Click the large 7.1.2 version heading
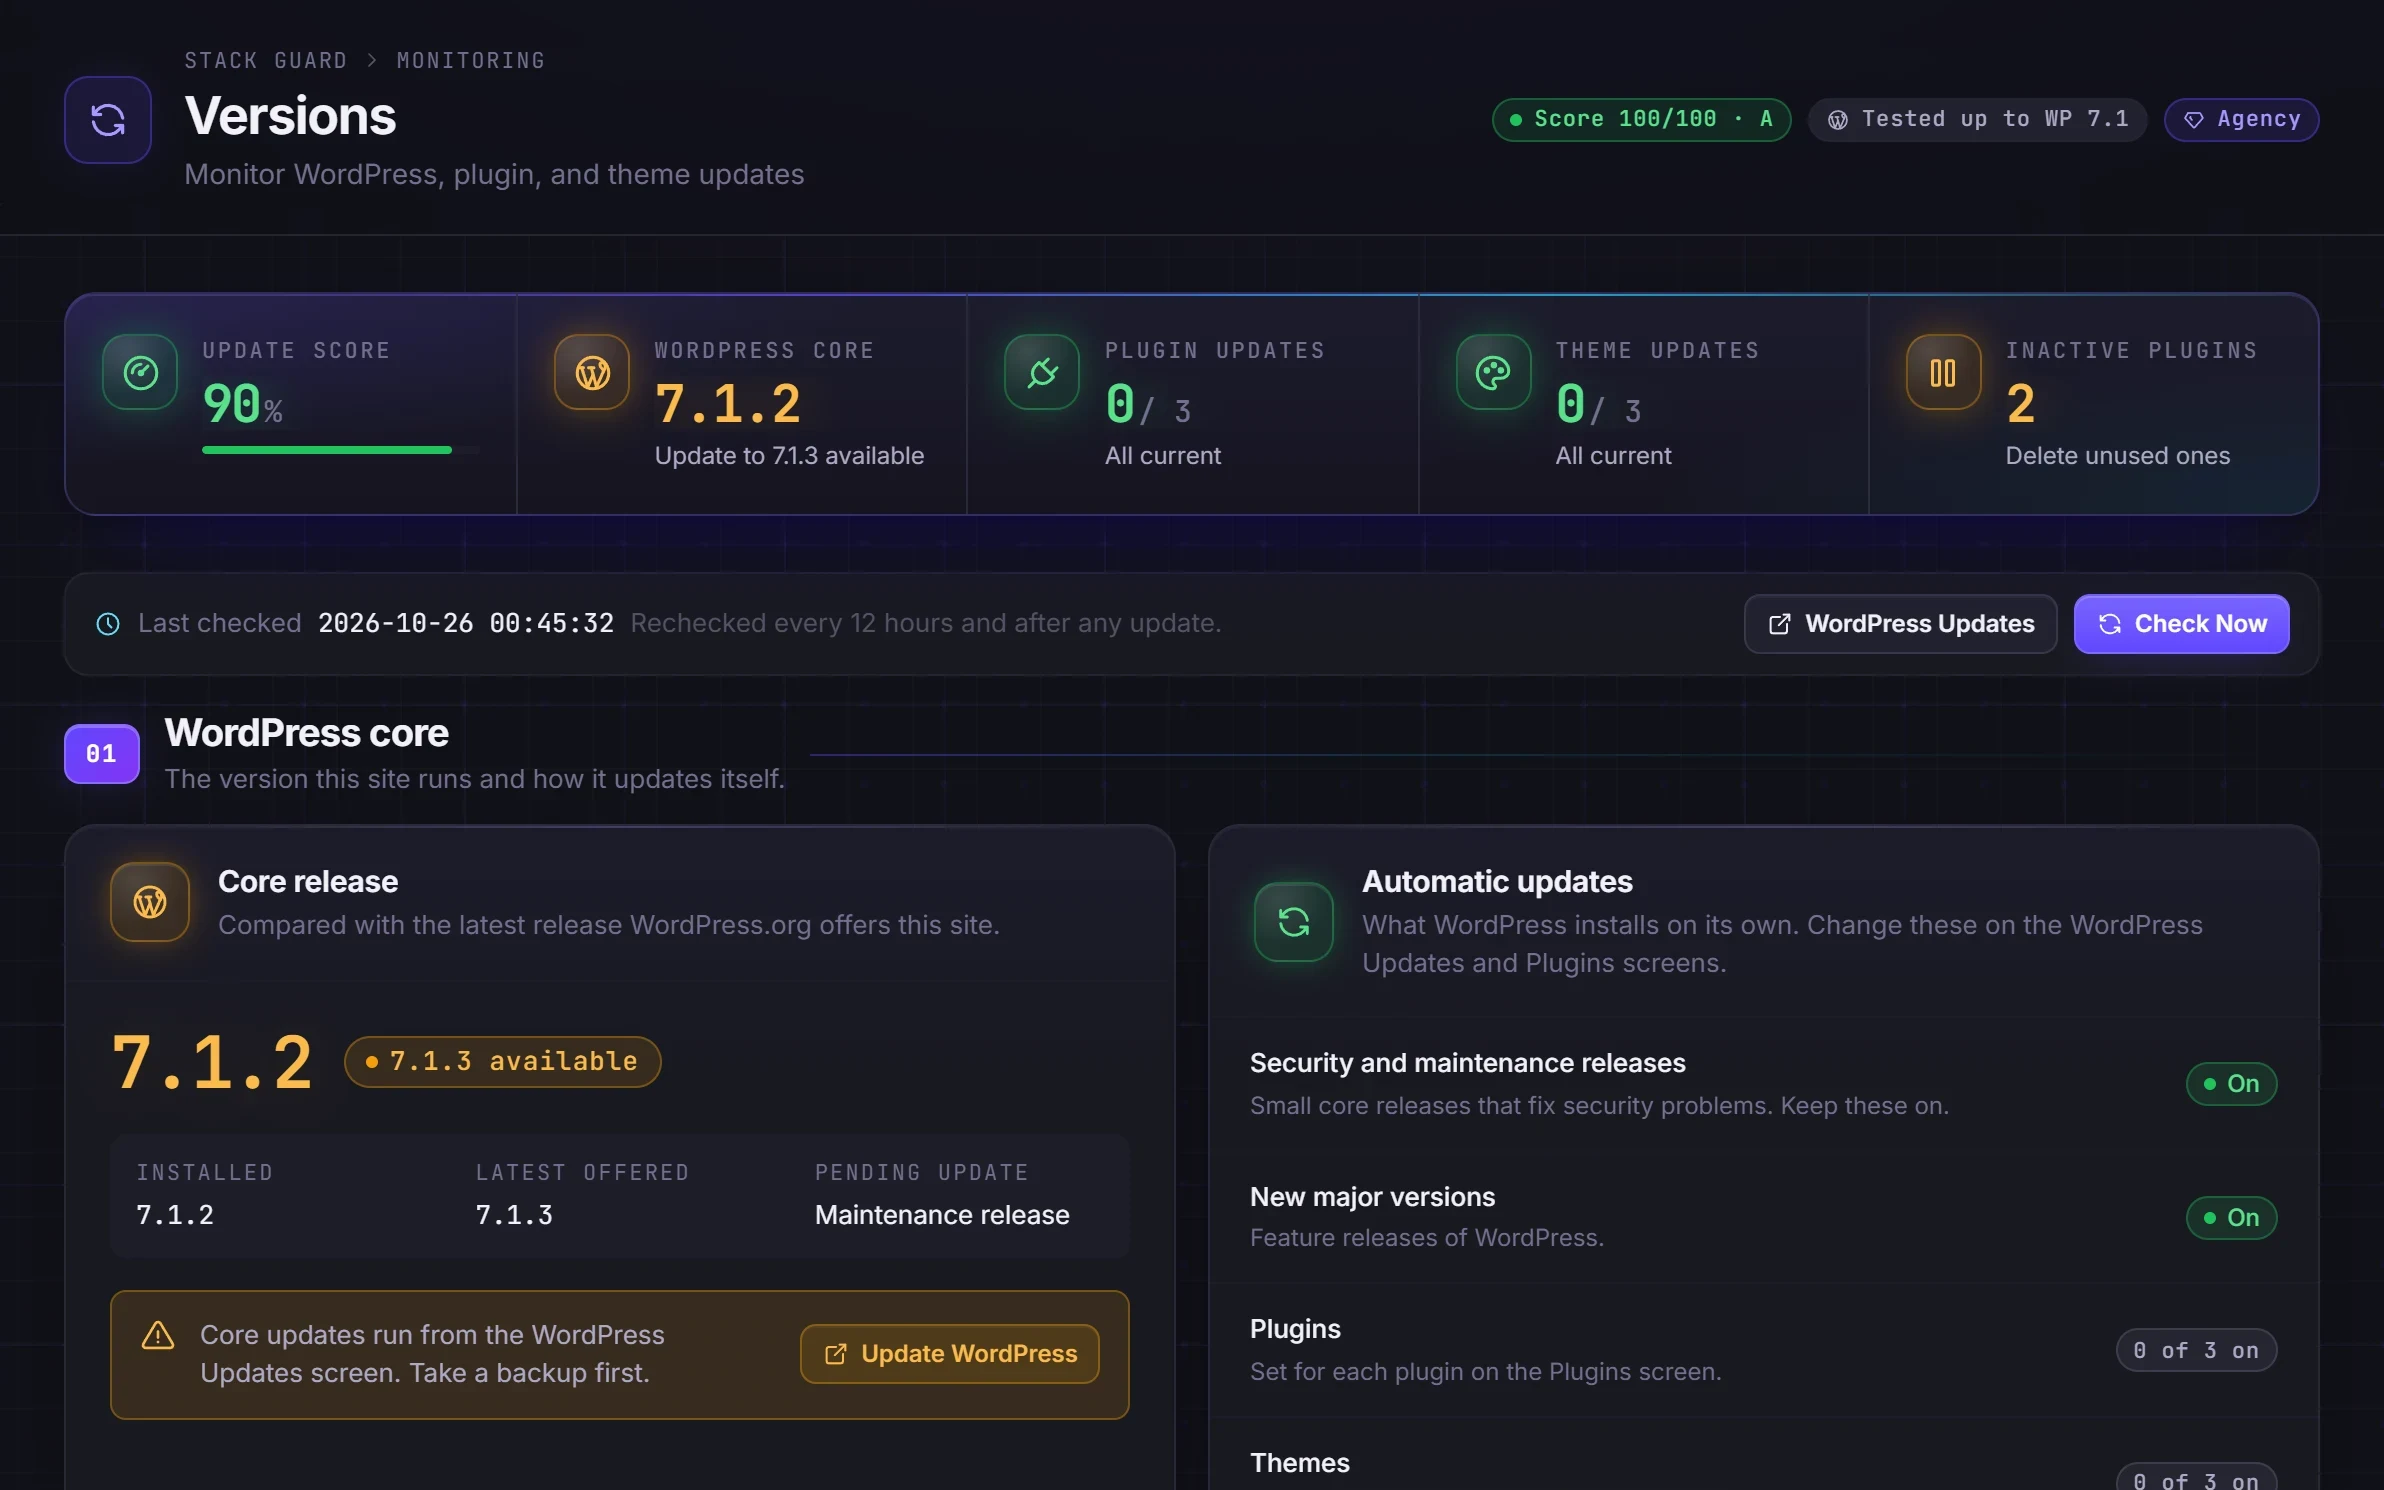 click(x=212, y=1062)
